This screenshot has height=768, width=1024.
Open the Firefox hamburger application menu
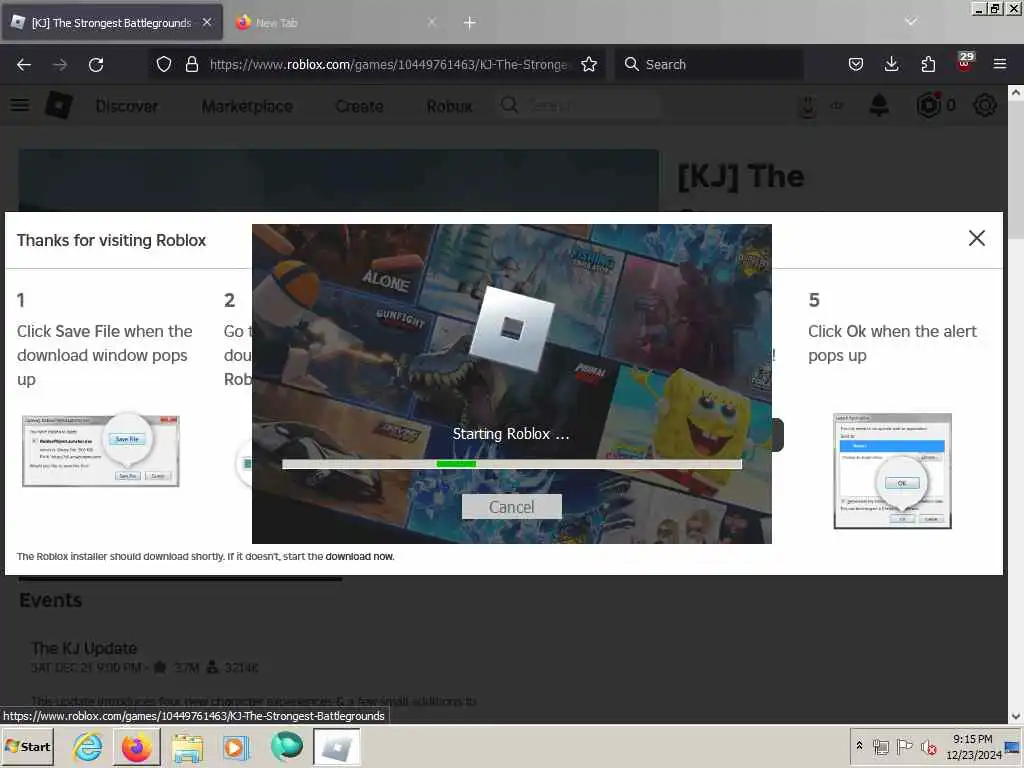(1000, 64)
